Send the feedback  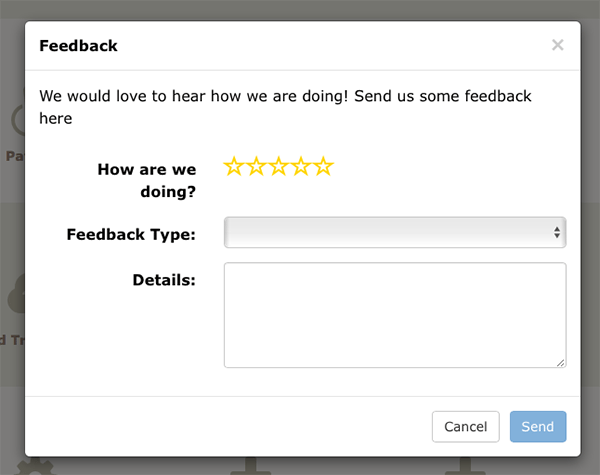(x=538, y=426)
